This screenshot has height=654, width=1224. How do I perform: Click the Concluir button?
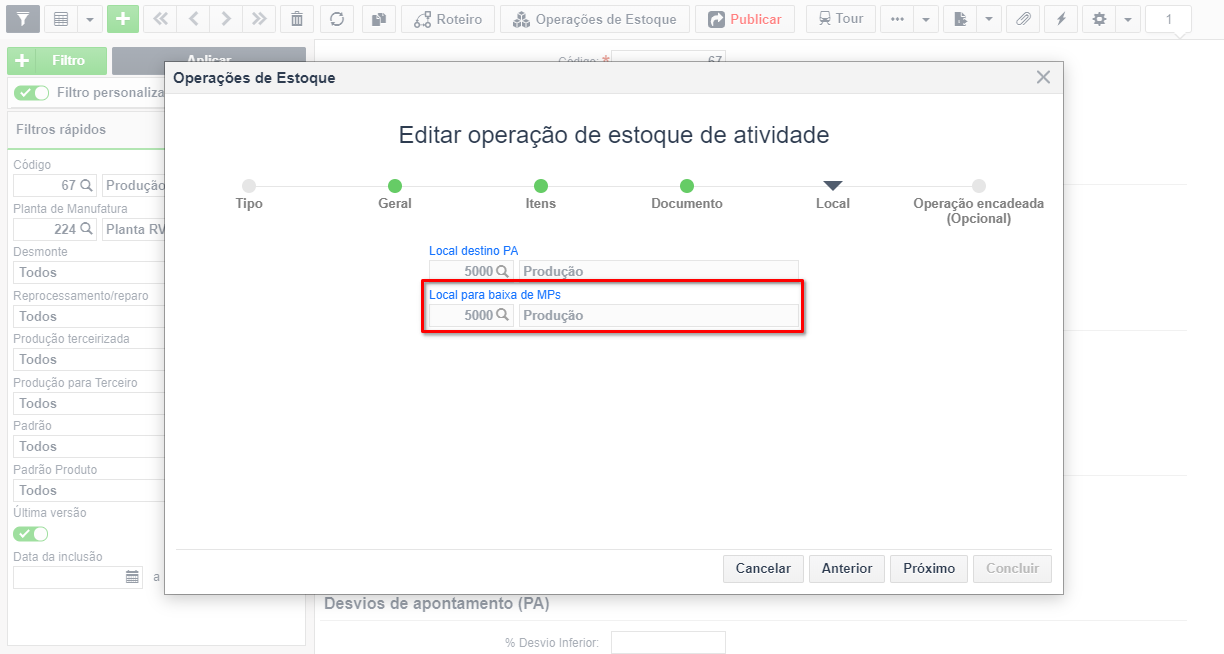(x=1012, y=568)
